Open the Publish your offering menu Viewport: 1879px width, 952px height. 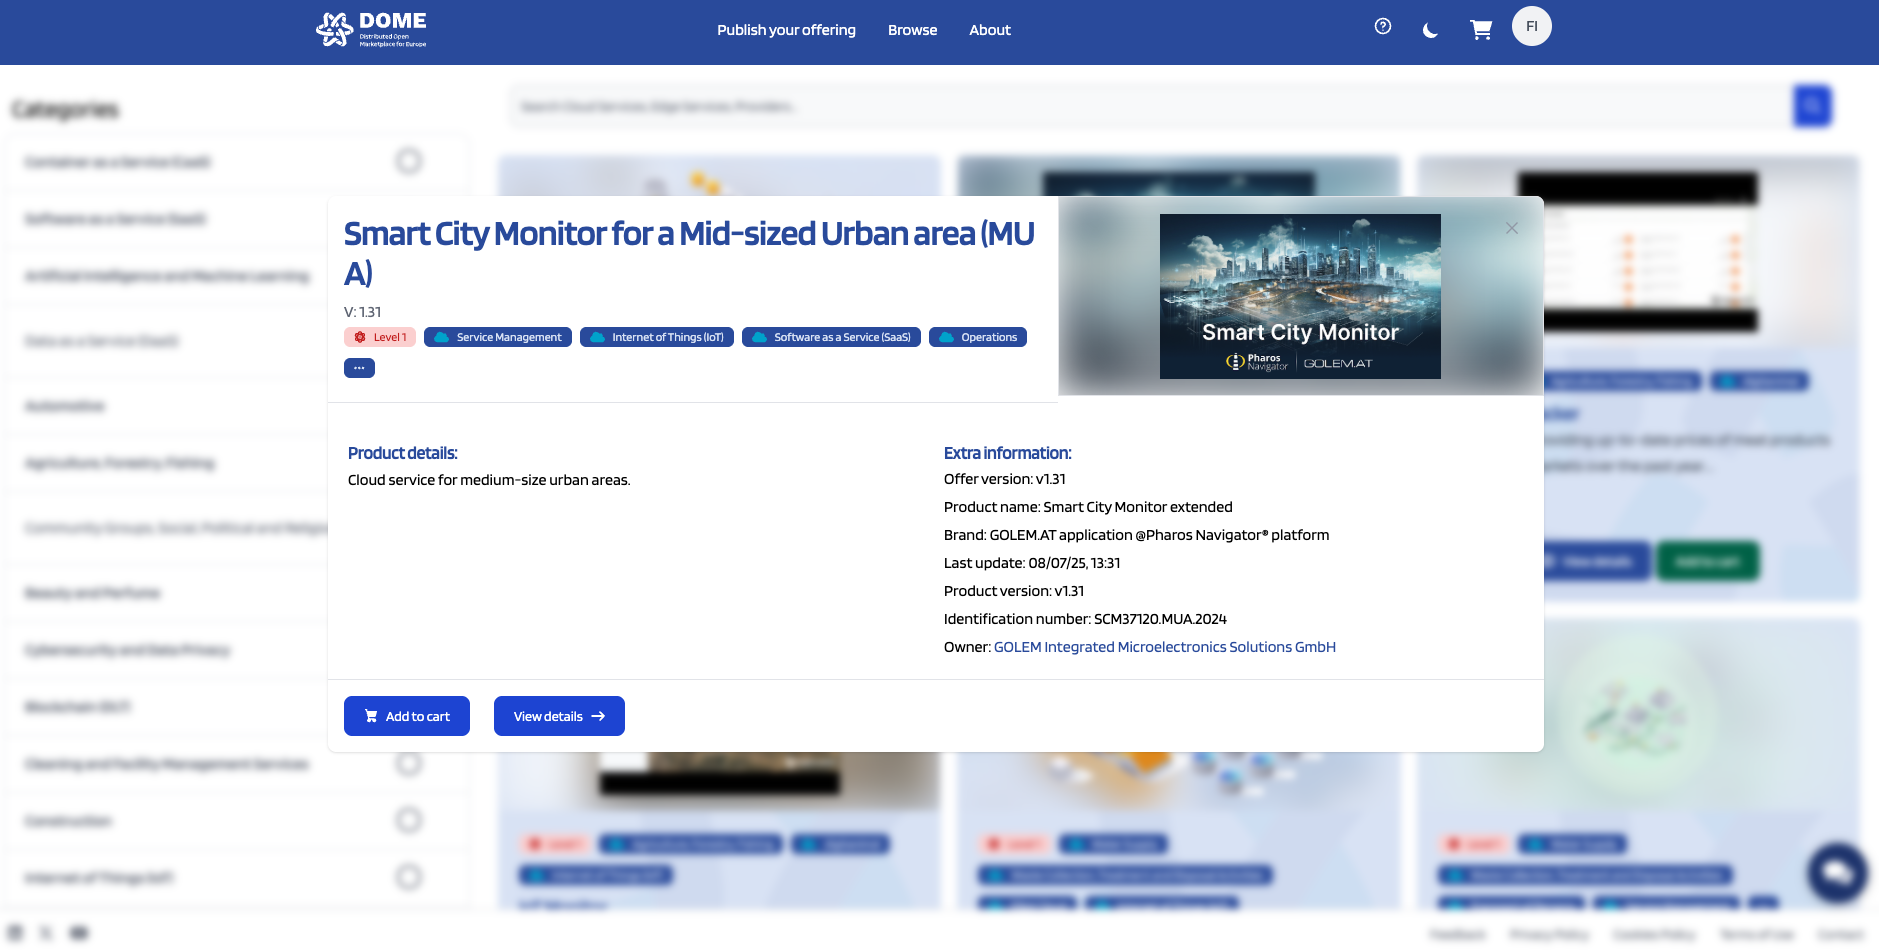tap(786, 30)
